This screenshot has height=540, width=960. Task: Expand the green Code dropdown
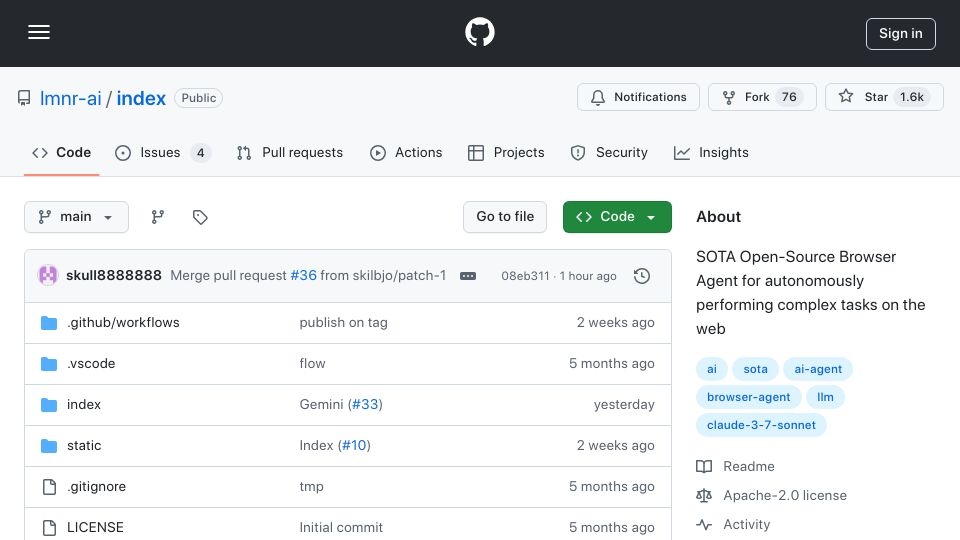pyautogui.click(x=617, y=217)
